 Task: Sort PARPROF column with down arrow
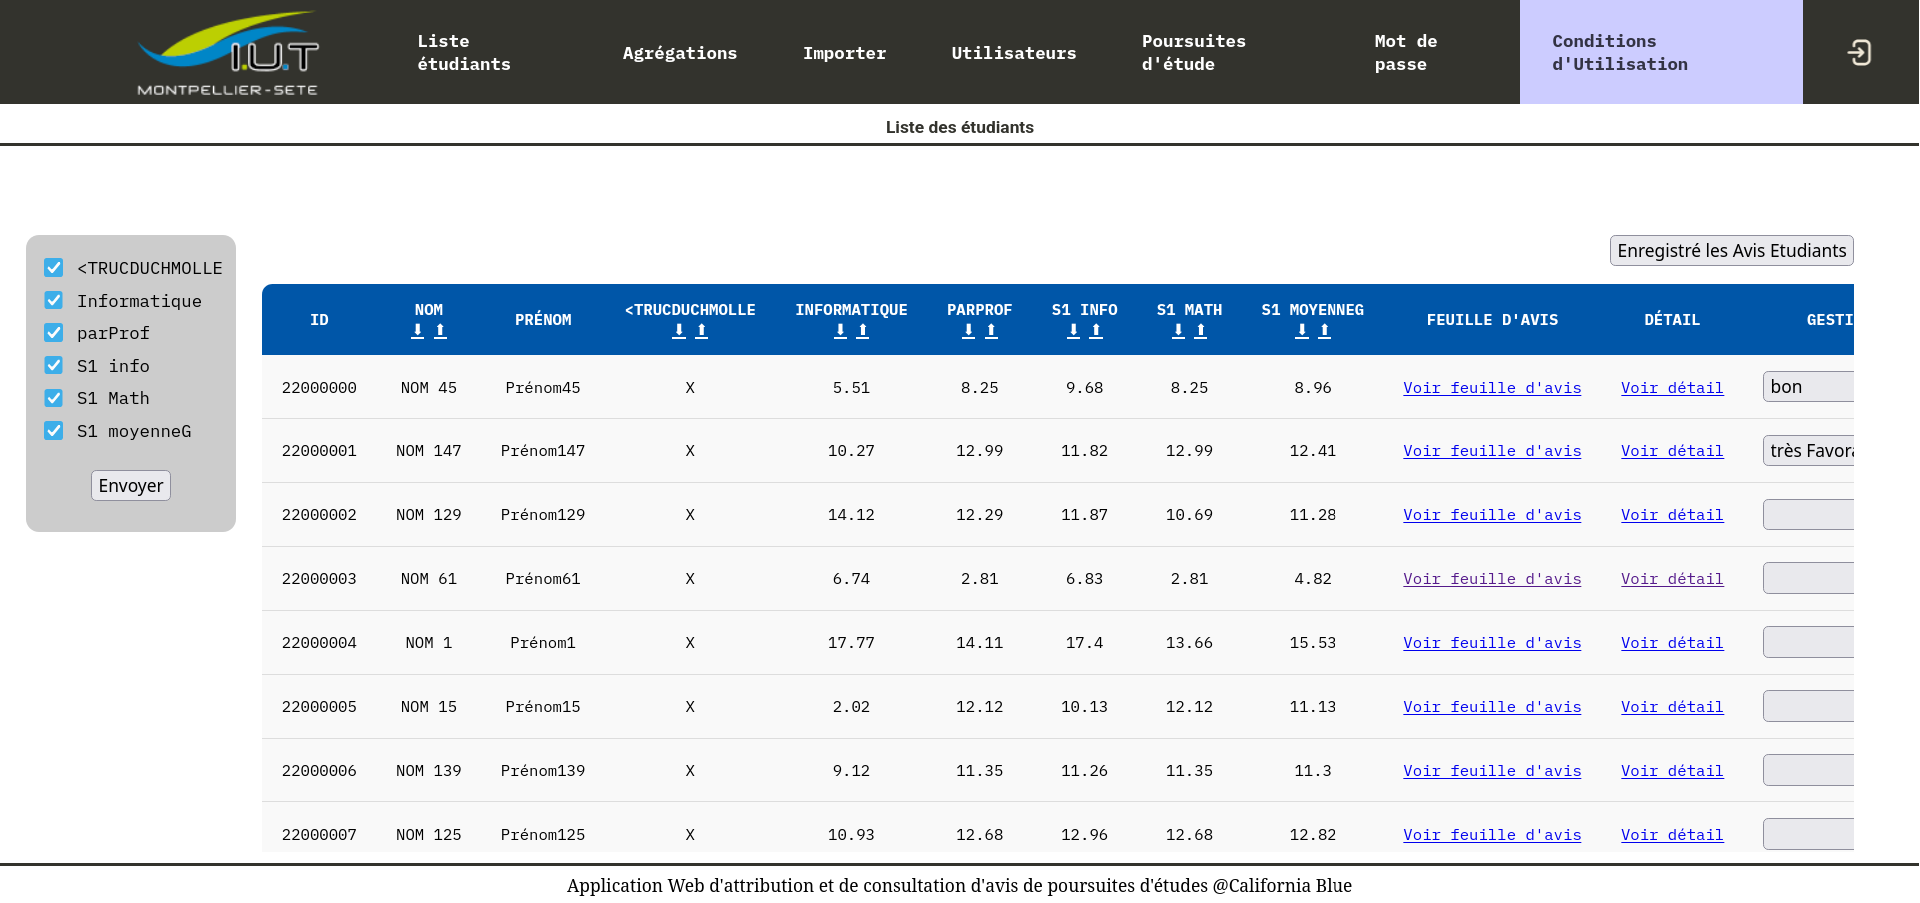point(968,331)
